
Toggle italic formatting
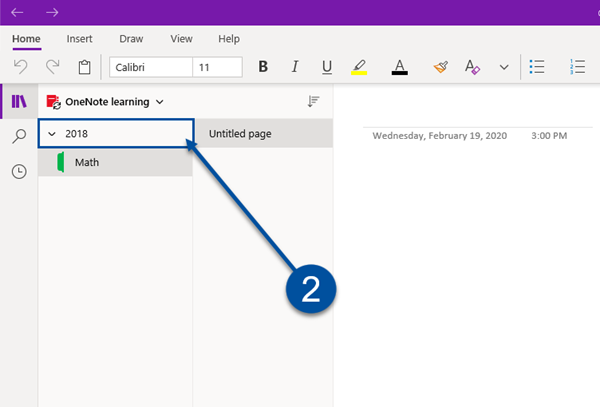click(295, 67)
